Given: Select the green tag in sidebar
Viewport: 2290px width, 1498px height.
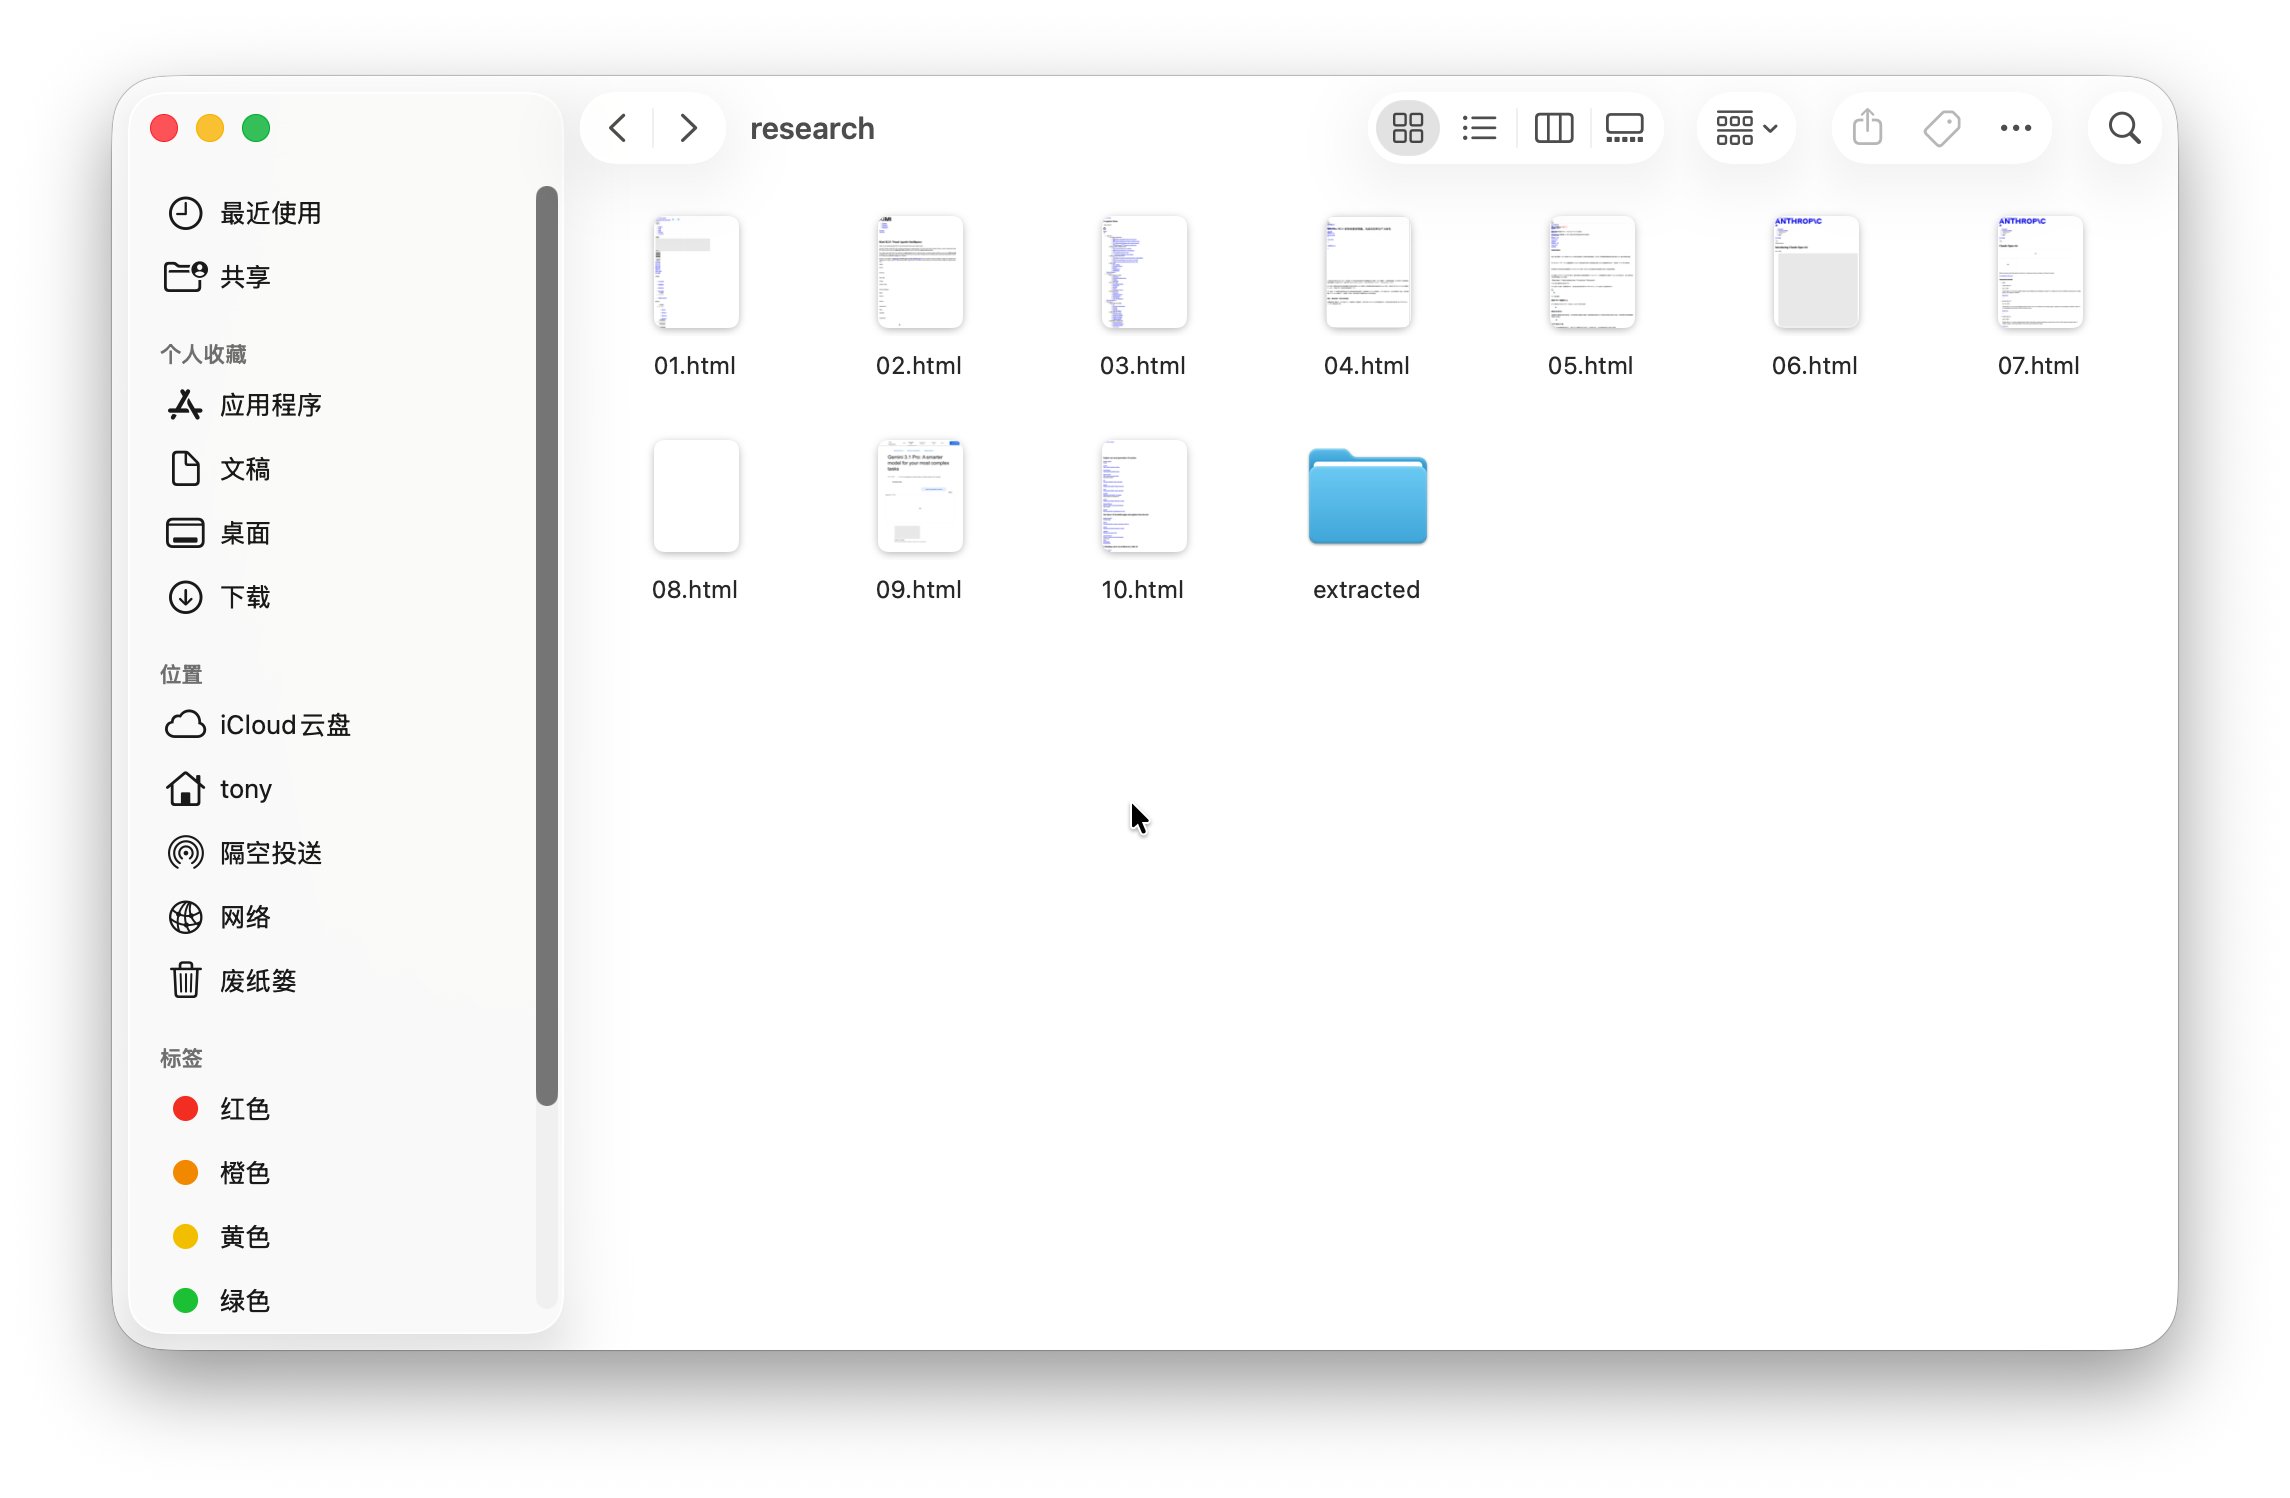Looking at the screenshot, I should pos(244,1301).
